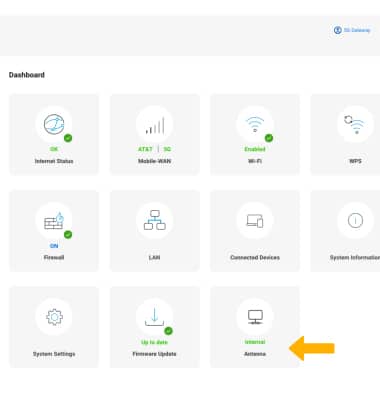The width and height of the screenshot is (380, 400).
Task: Click the System Information info icon
Action: (x=355, y=220)
